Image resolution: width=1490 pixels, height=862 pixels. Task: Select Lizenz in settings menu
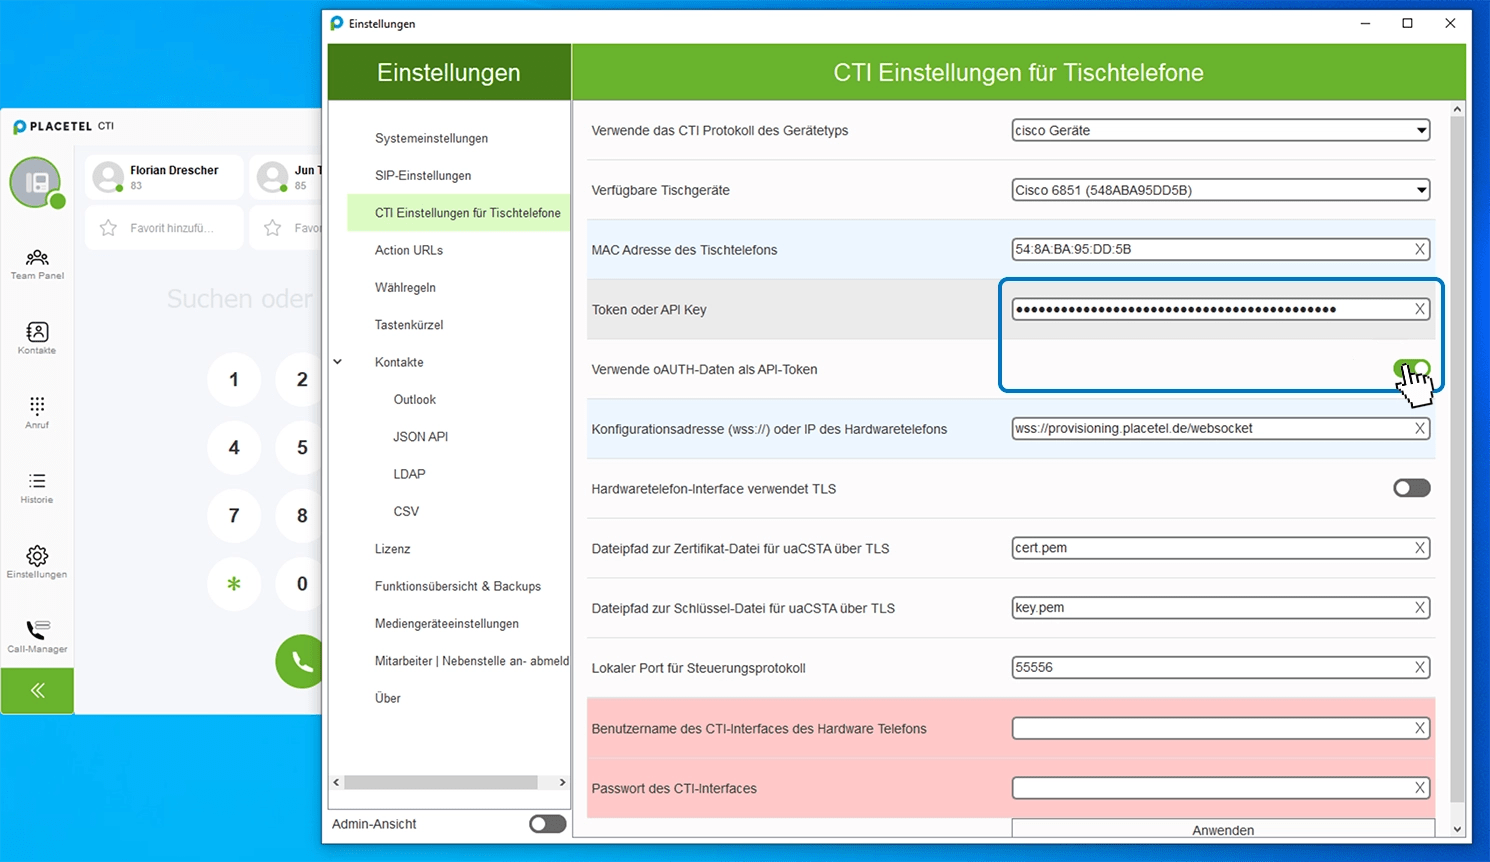pos(392,549)
